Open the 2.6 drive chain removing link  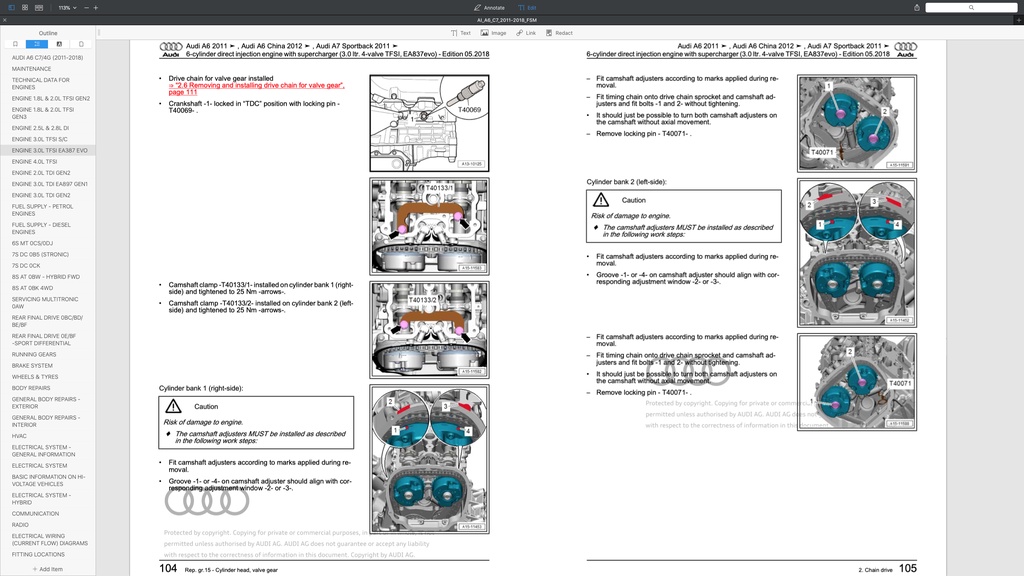pos(256,88)
